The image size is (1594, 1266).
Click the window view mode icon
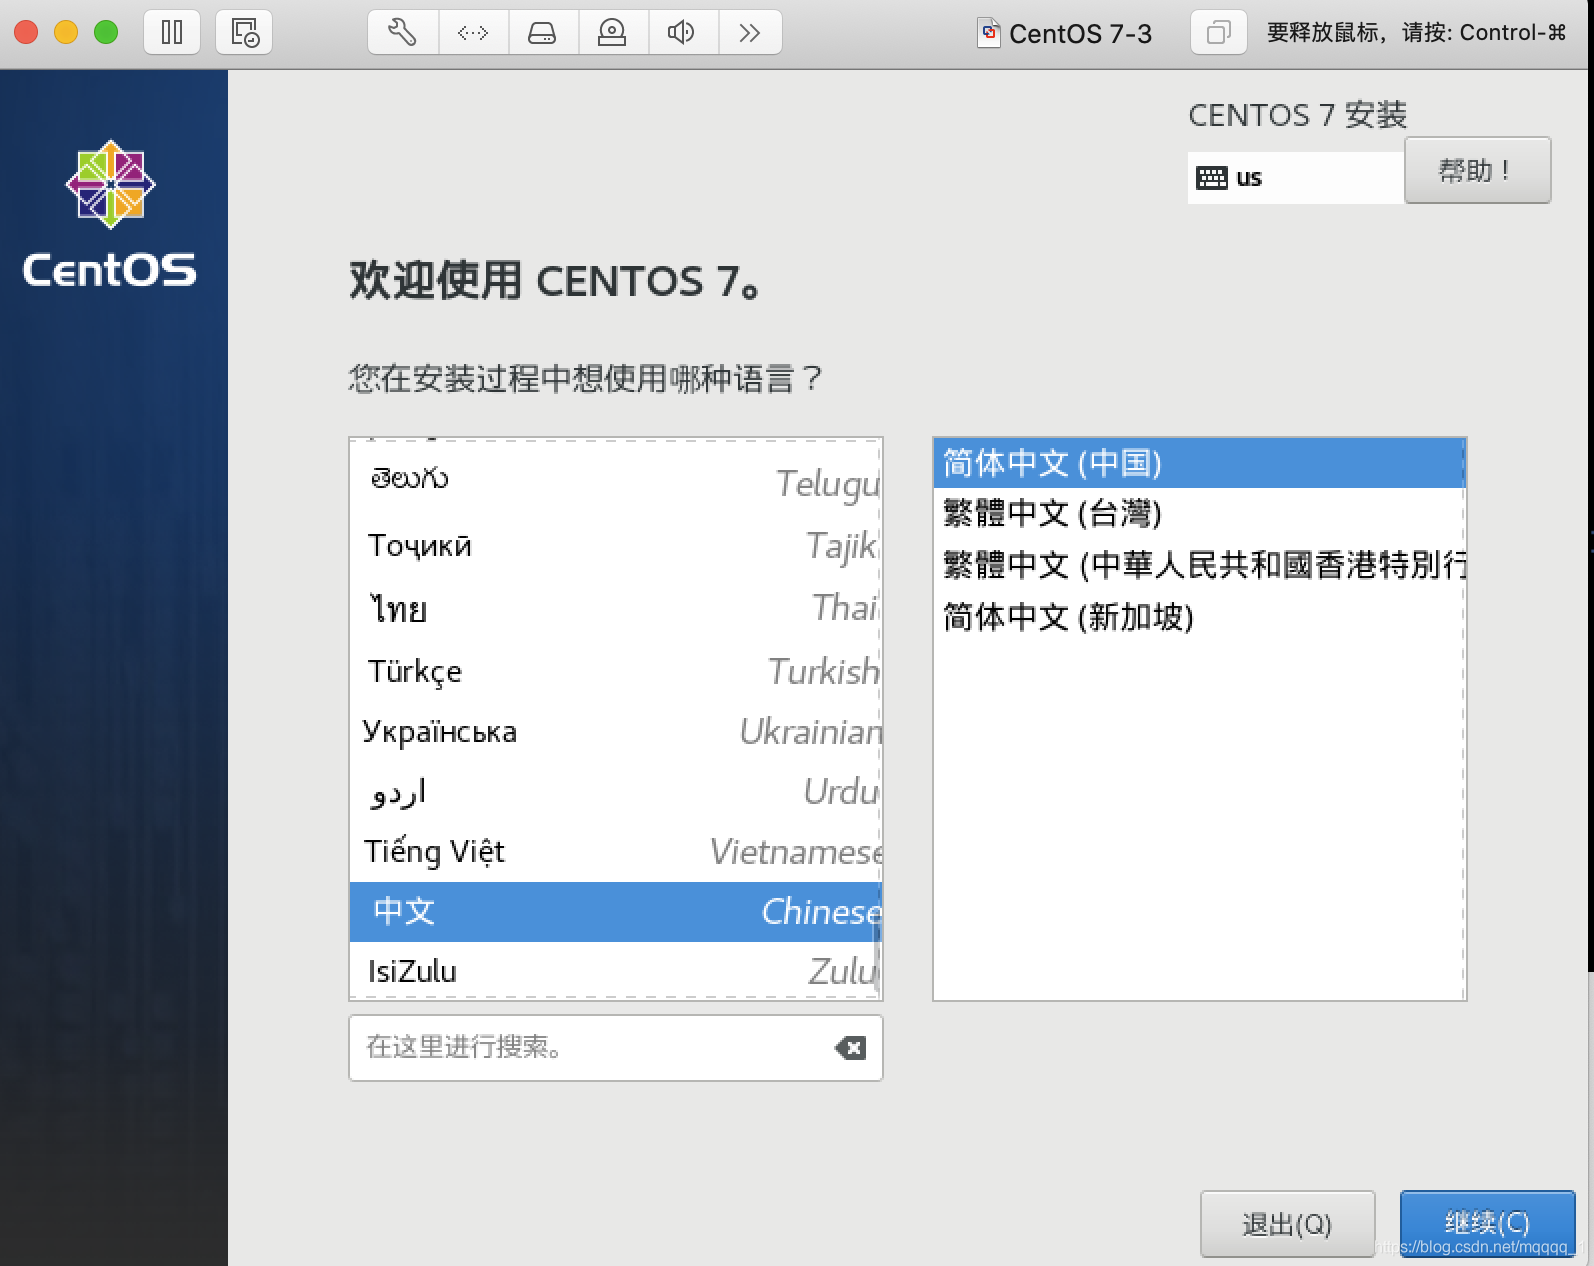point(1218,33)
